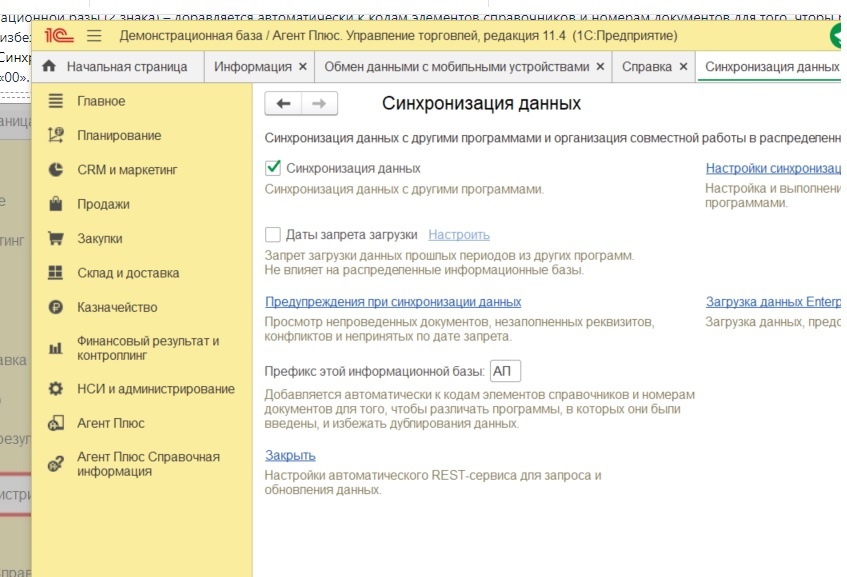Click the infobase prefix field containing АП
Image resolution: width=847 pixels, height=577 pixels.
point(505,371)
